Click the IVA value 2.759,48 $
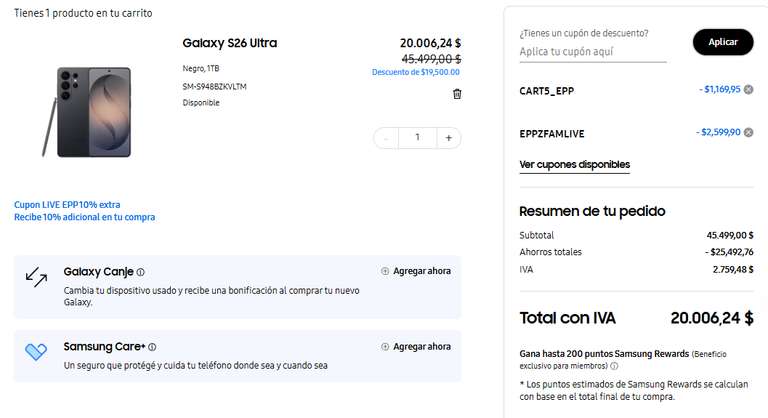This screenshot has width=768, height=418. [733, 270]
